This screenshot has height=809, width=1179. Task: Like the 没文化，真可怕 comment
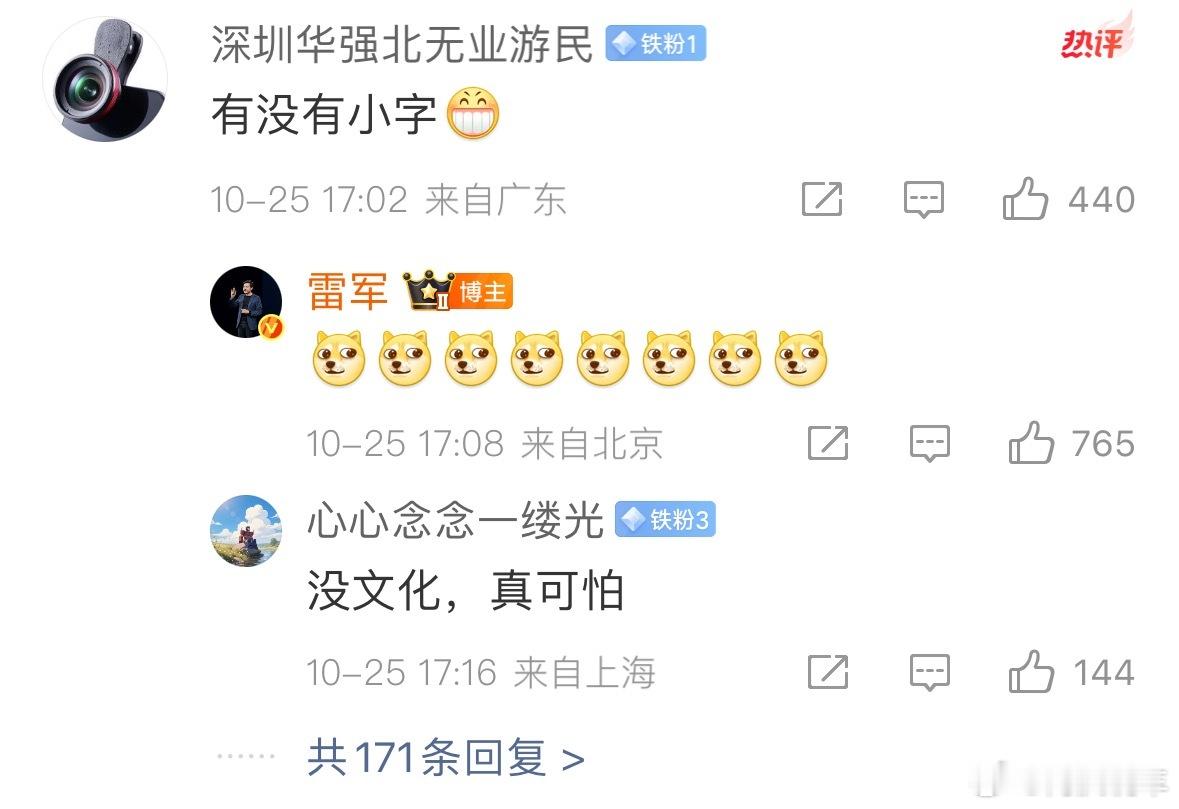(1031, 671)
